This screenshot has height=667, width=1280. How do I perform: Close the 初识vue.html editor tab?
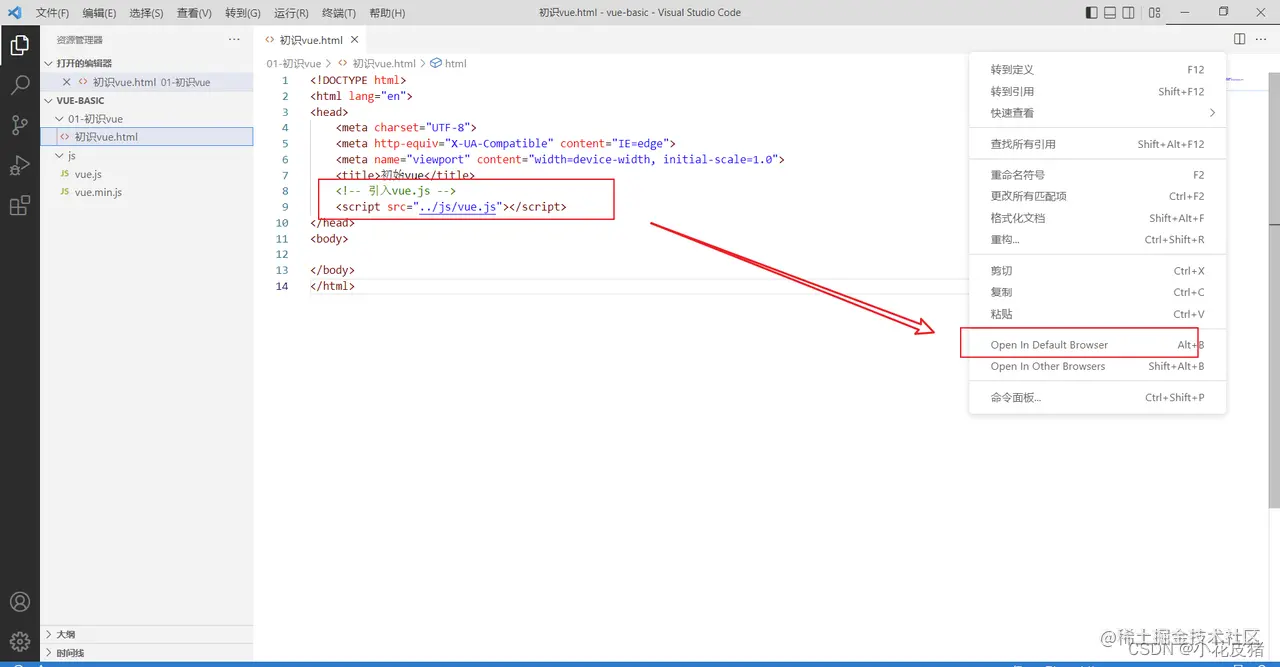354,40
